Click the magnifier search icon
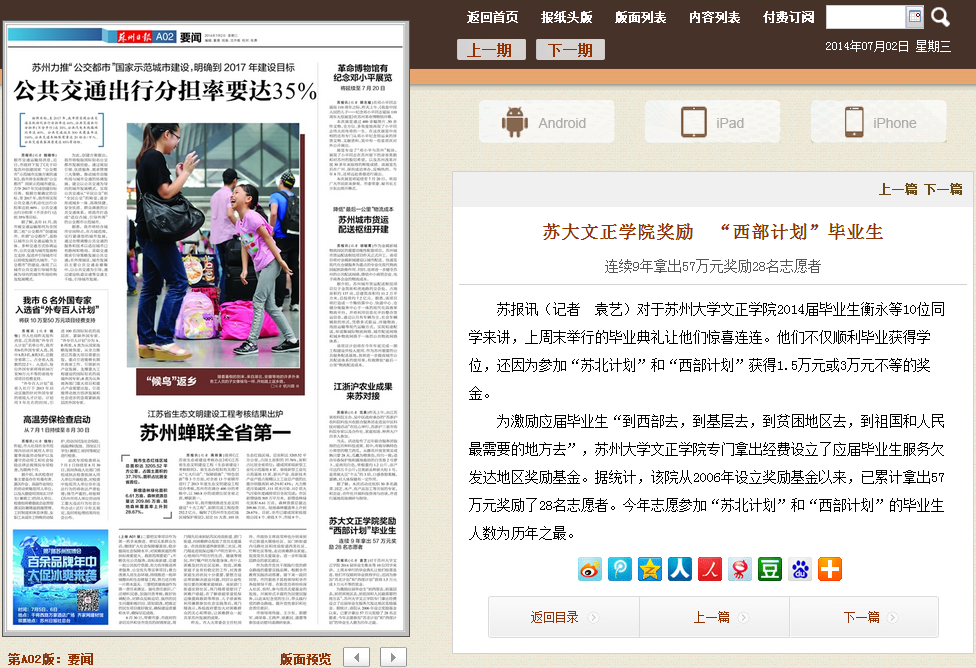976x668 pixels. point(940,17)
